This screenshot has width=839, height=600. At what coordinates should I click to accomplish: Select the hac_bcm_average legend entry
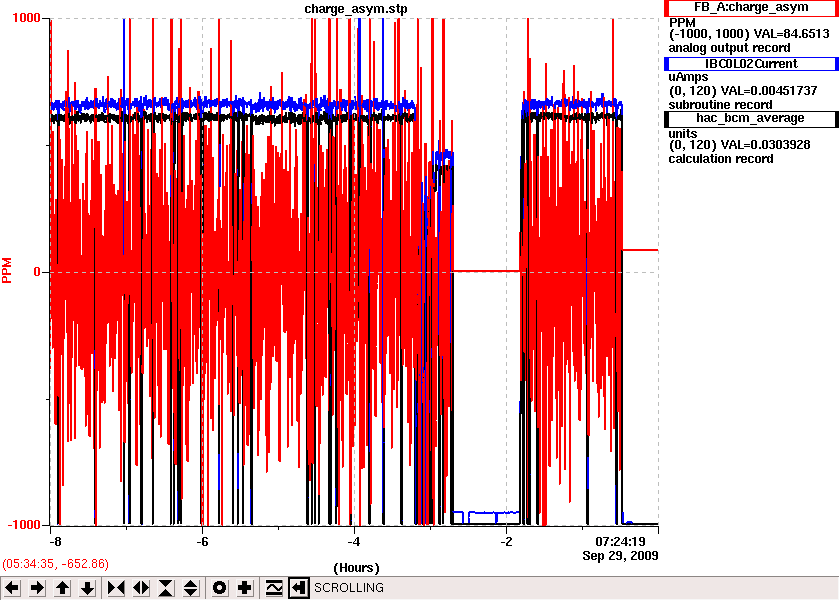coord(751,119)
